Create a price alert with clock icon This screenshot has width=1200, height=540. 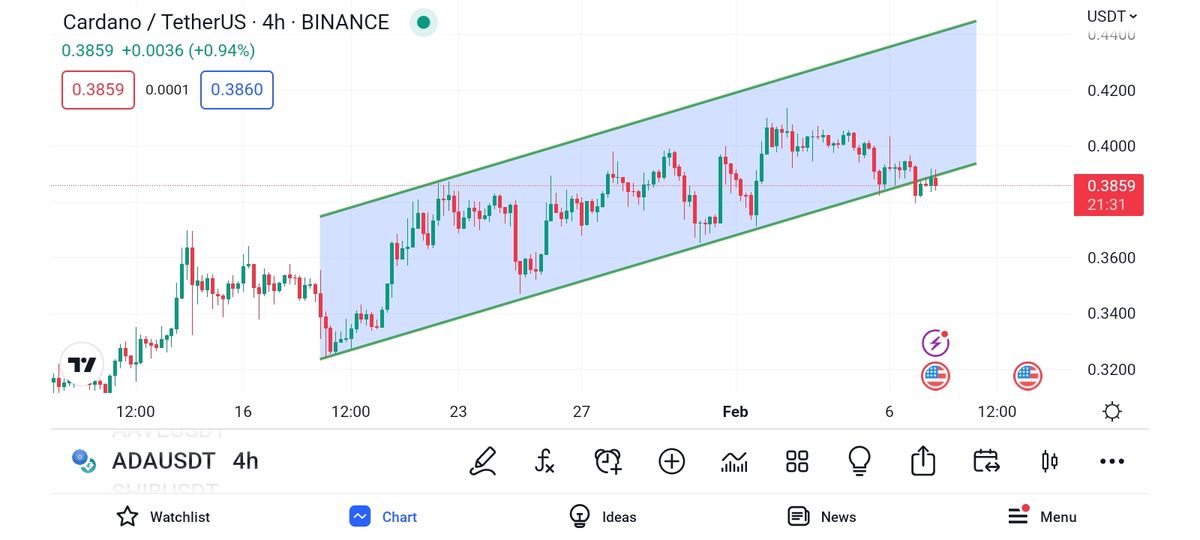tap(608, 461)
